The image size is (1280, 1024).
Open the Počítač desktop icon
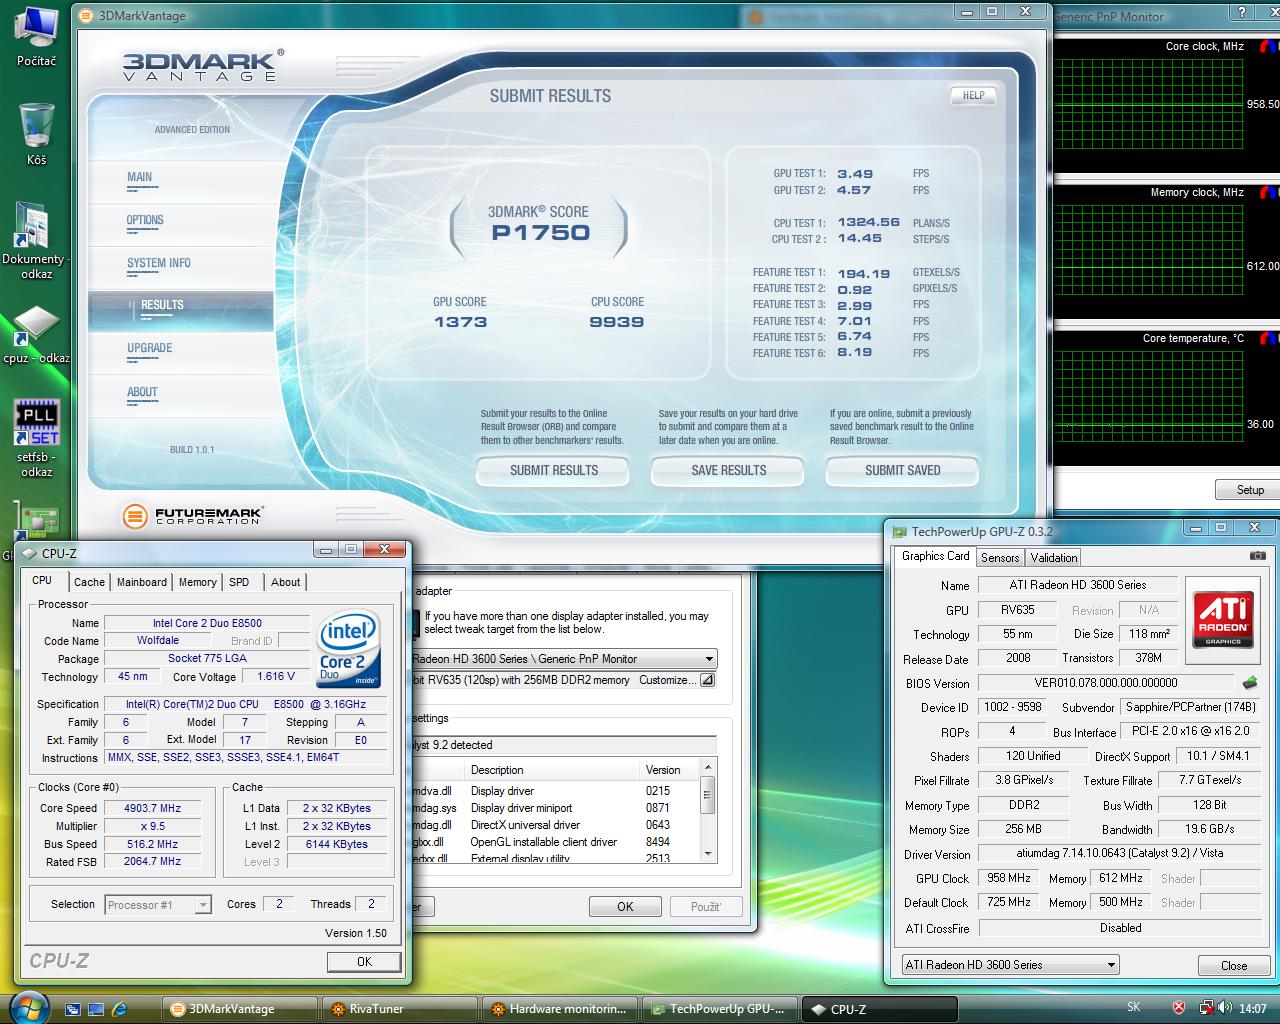coord(36,35)
